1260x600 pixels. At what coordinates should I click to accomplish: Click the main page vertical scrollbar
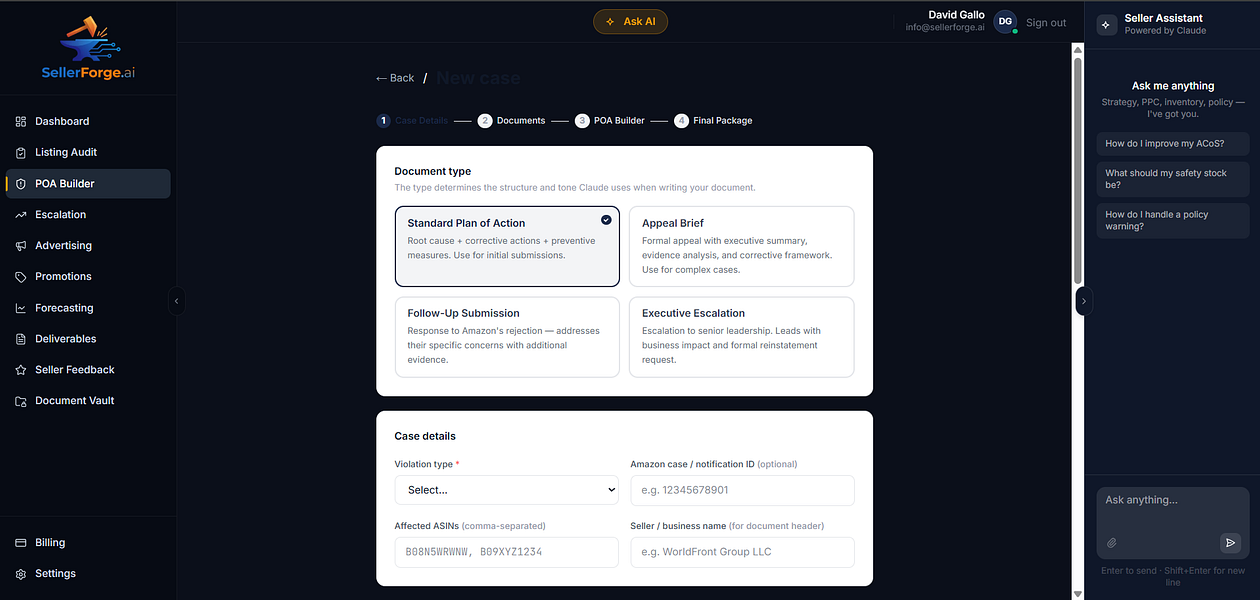[x=1077, y=170]
